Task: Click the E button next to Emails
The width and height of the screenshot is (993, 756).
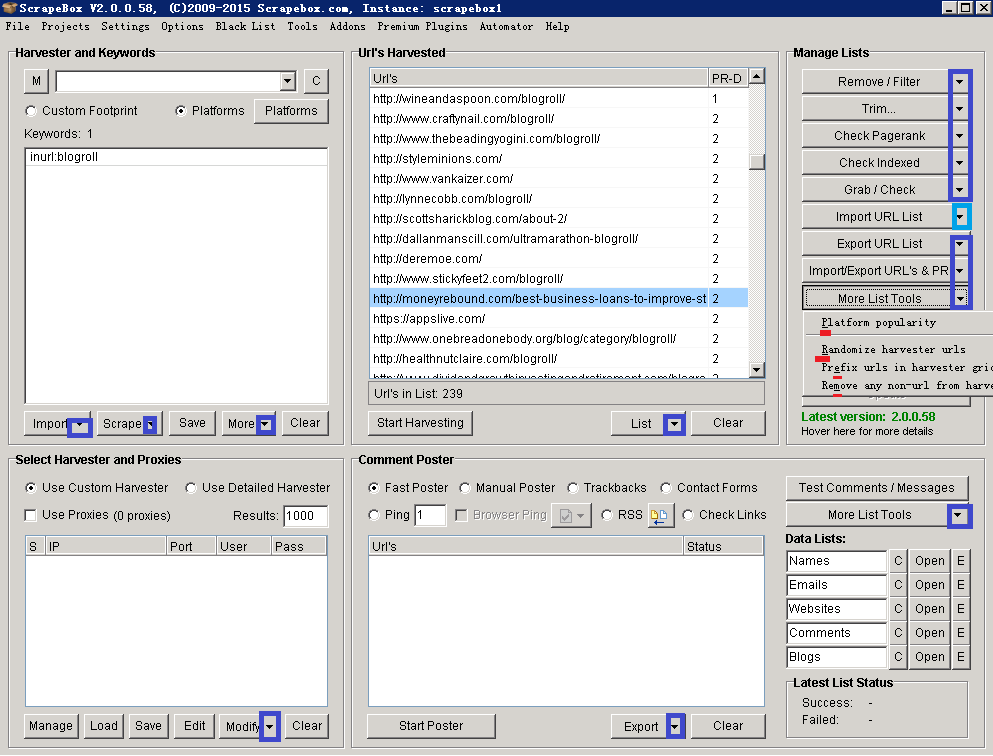Action: click(961, 585)
